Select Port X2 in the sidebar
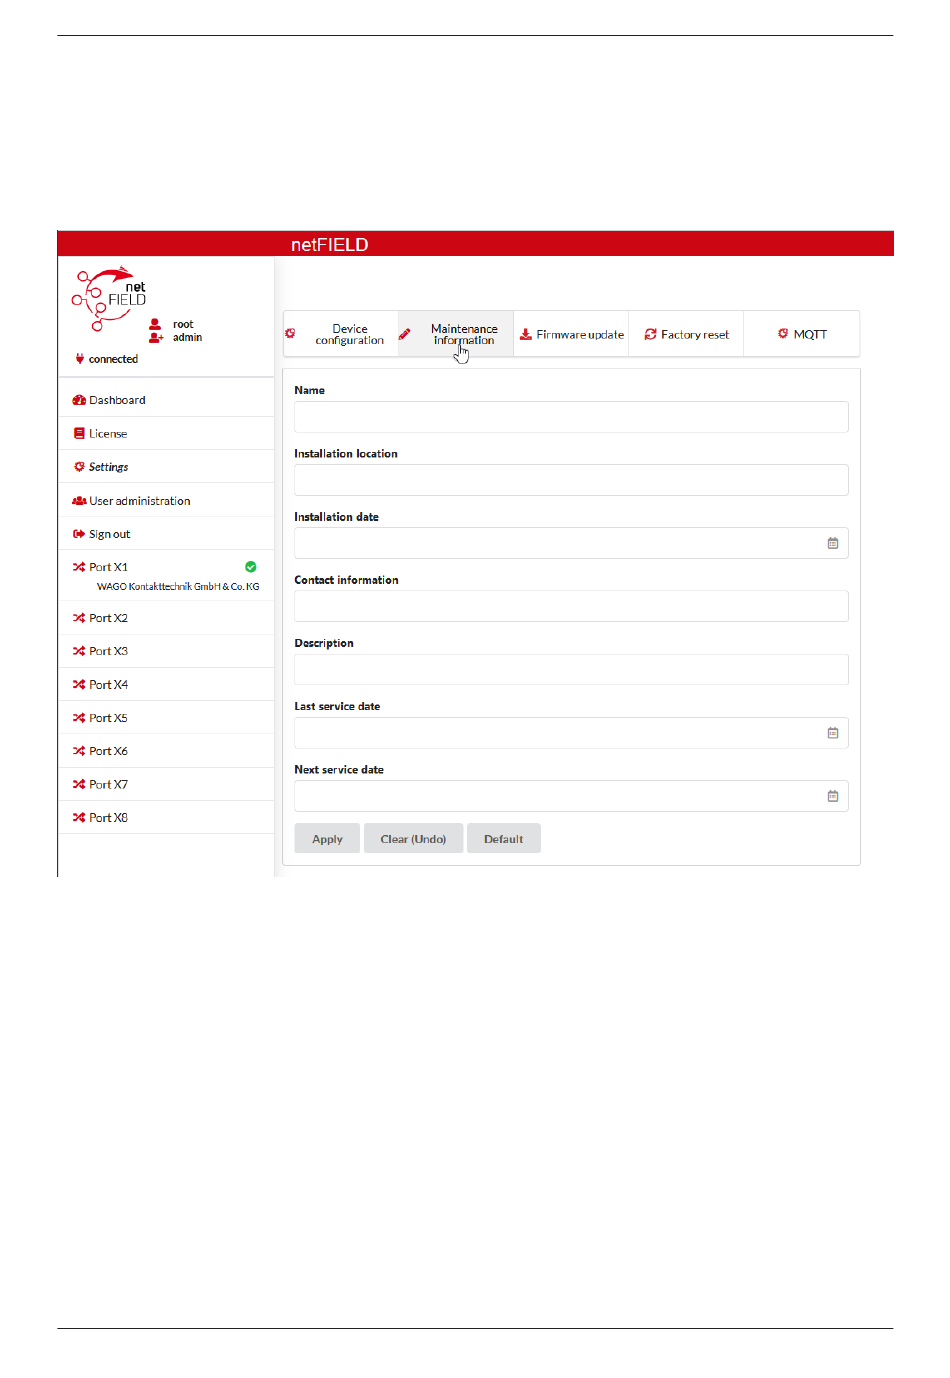This screenshot has width=950, height=1378. pyautogui.click(x=166, y=618)
